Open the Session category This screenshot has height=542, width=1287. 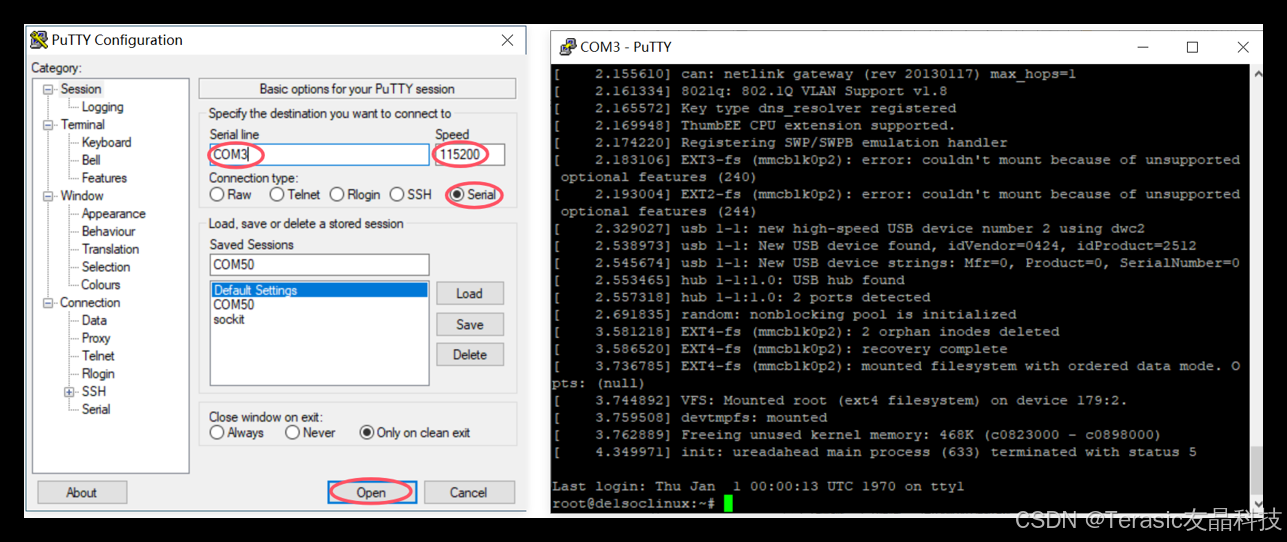(x=81, y=89)
